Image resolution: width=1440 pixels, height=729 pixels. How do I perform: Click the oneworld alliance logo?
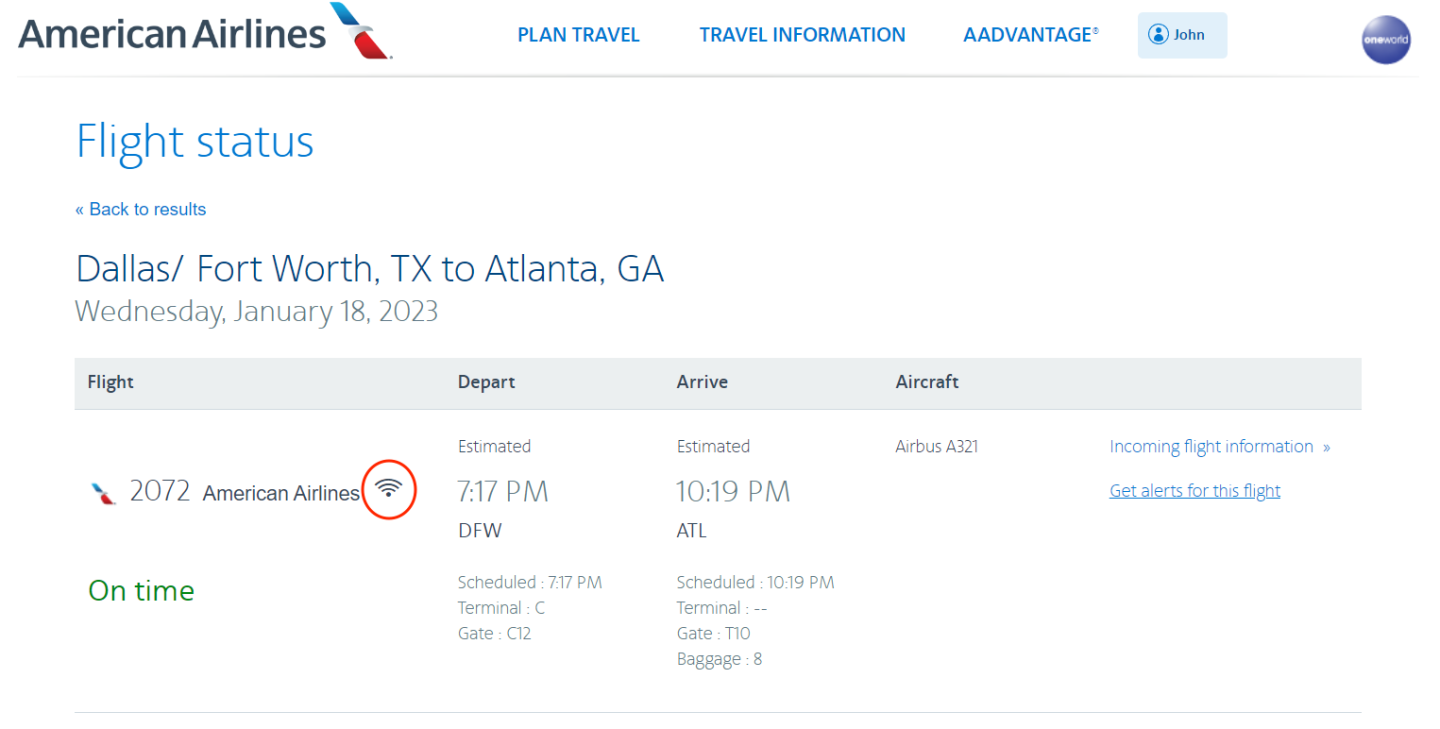(x=1386, y=39)
